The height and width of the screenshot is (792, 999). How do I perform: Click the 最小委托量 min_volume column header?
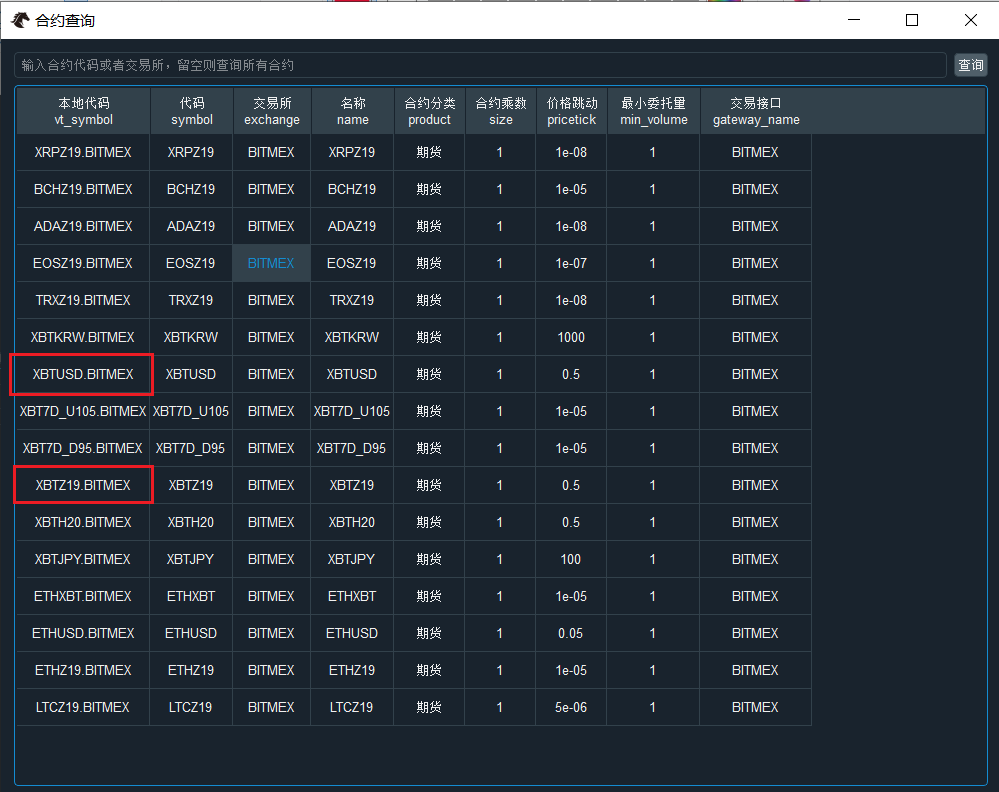654,112
